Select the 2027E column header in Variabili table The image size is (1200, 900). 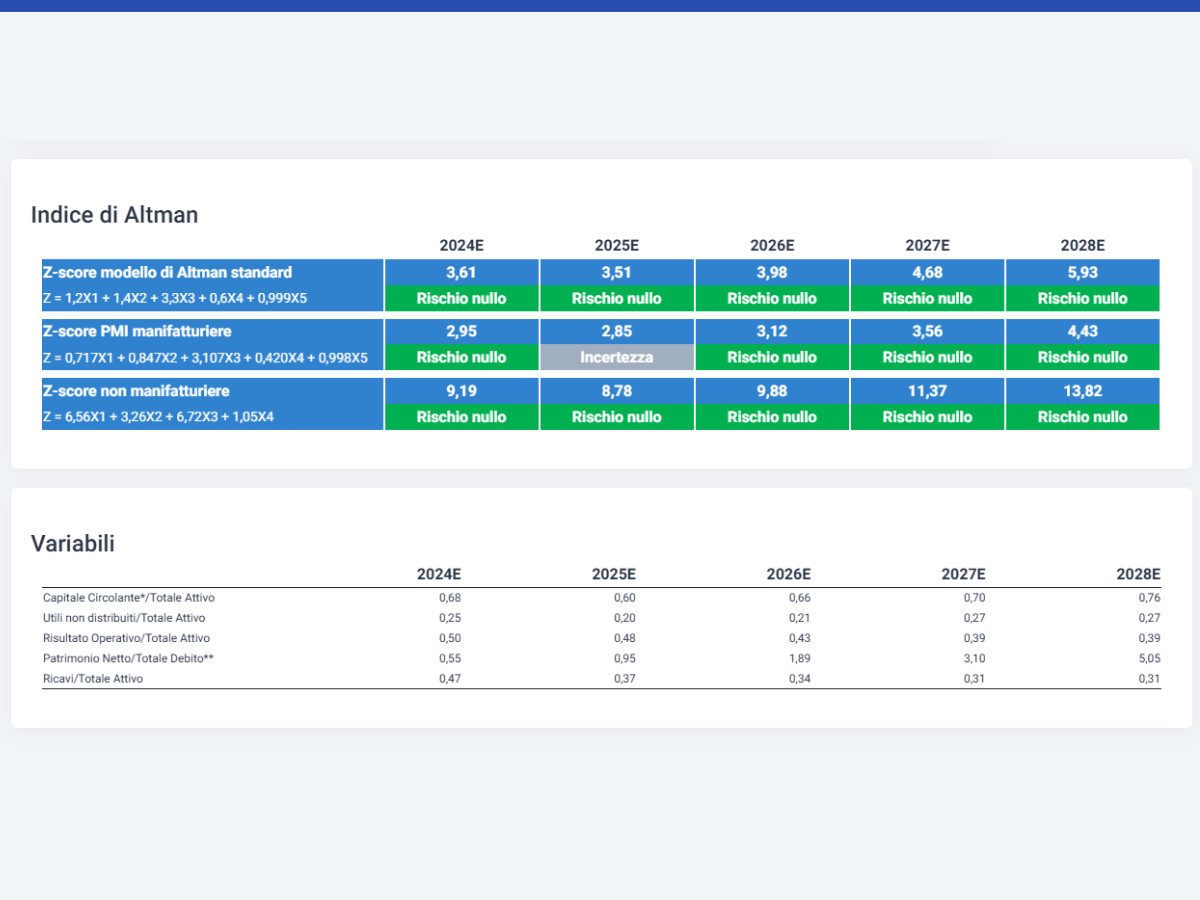963,574
